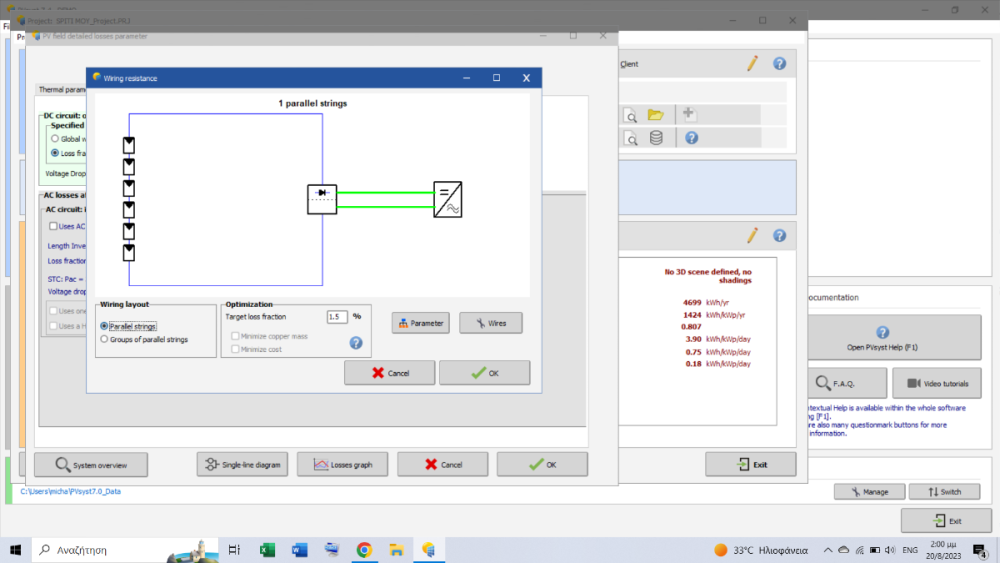Click the pencil edit icon beside Client

(x=752, y=64)
